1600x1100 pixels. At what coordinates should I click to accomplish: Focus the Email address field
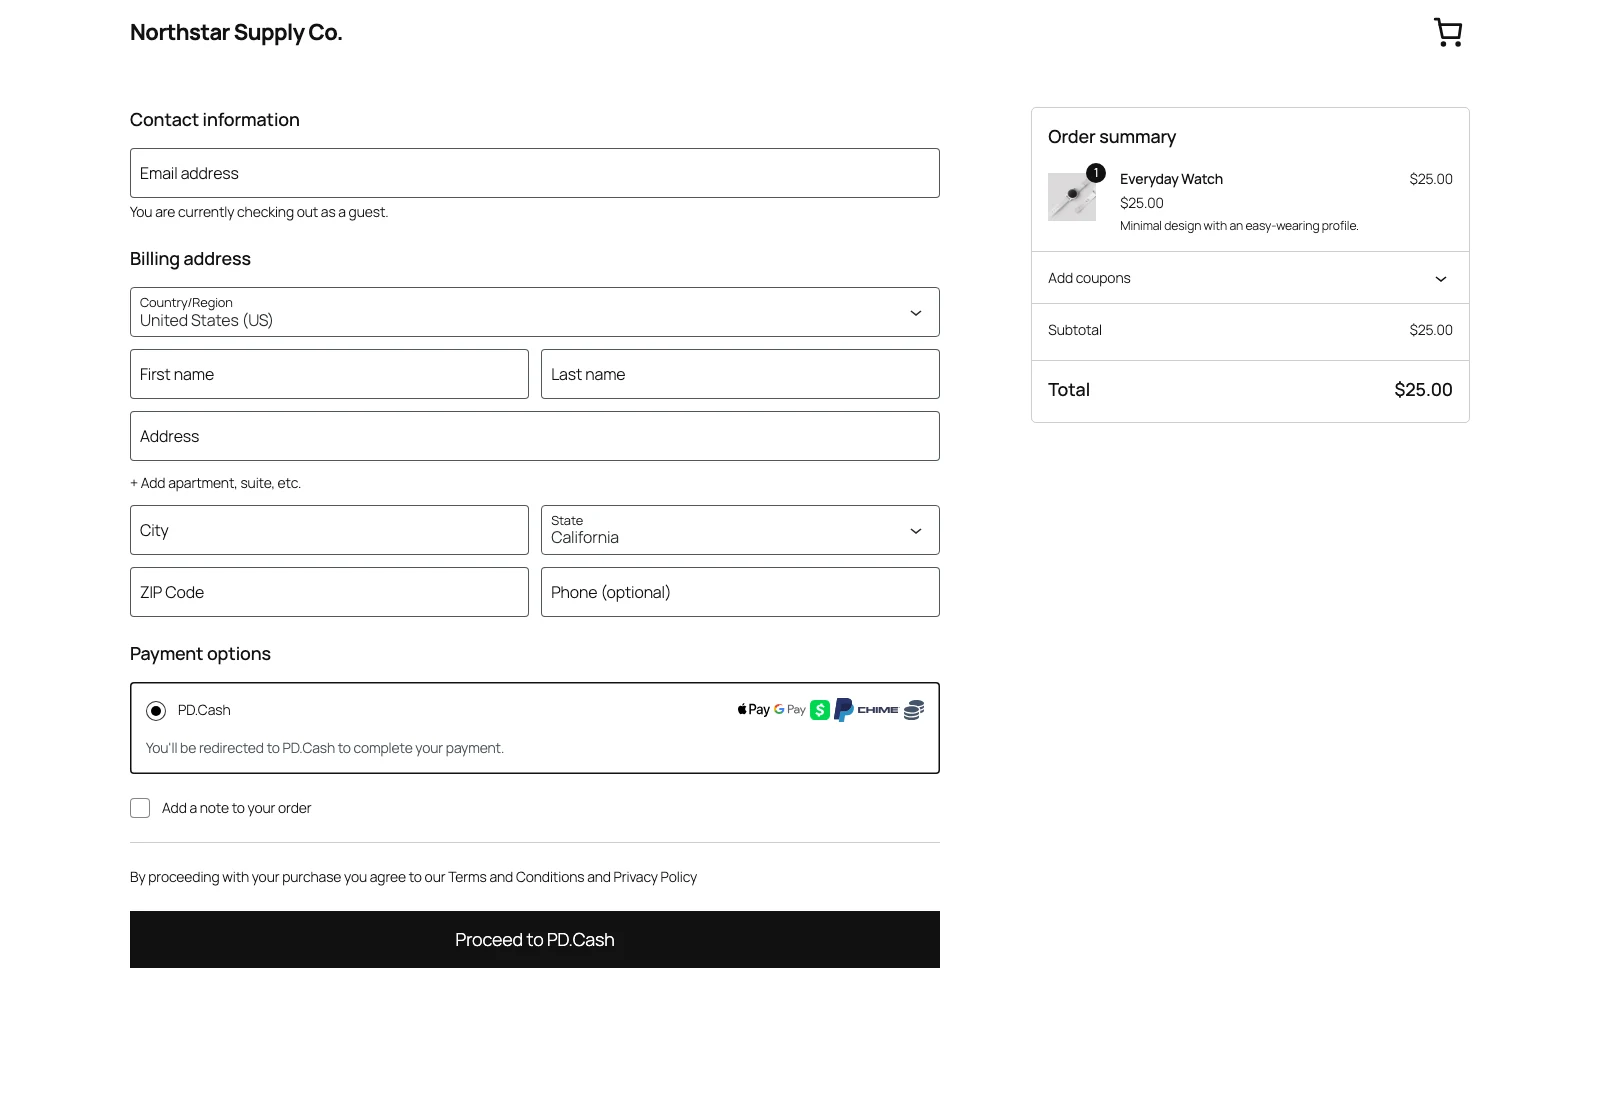click(x=535, y=173)
